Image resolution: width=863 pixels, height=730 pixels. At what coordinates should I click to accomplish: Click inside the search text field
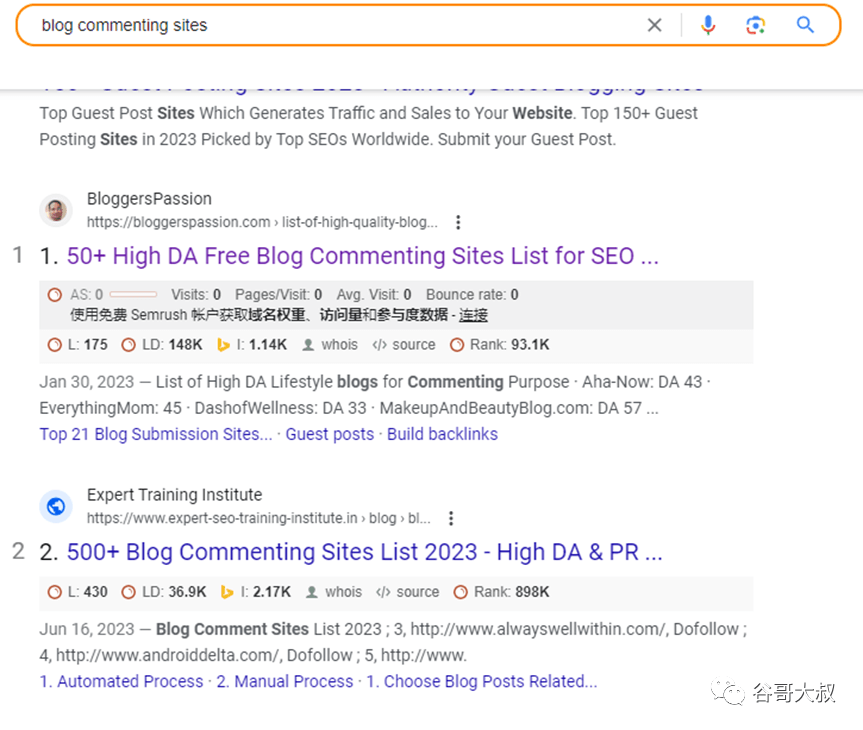330,25
